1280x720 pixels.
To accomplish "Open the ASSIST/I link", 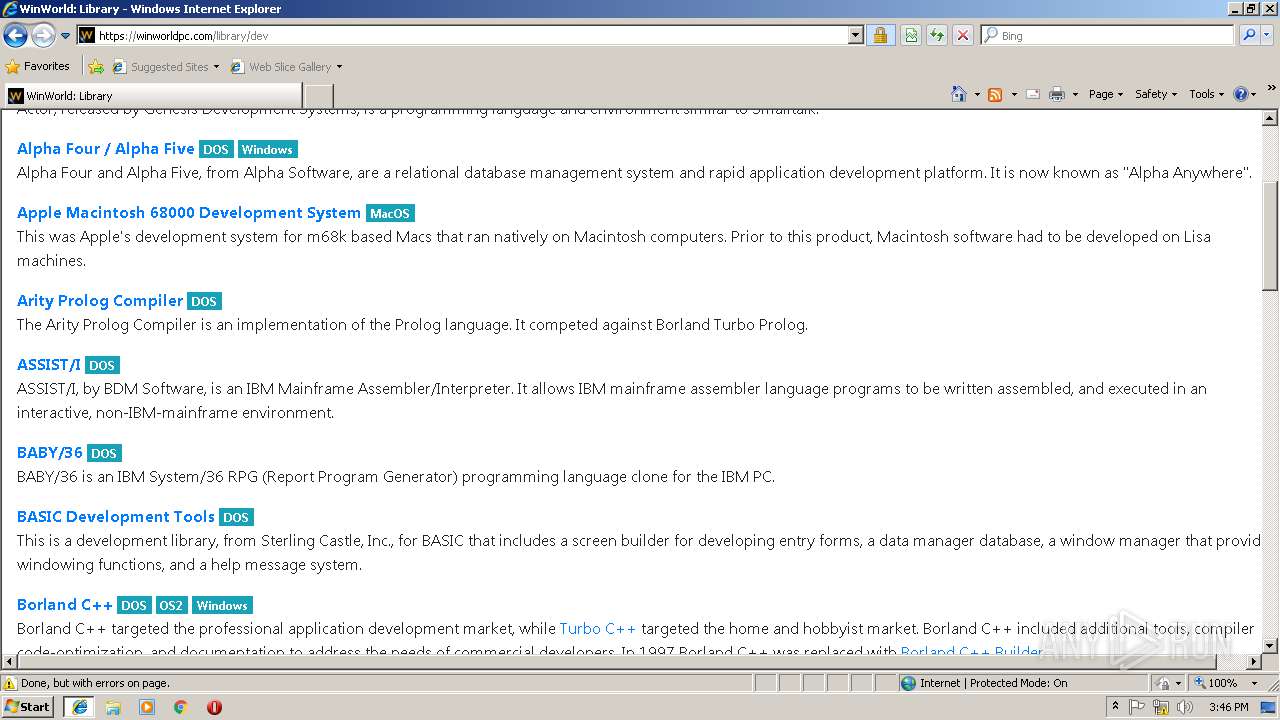I will [x=49, y=364].
